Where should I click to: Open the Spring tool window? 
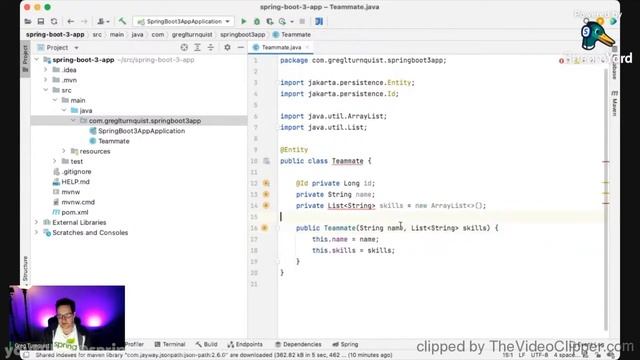coord(345,344)
